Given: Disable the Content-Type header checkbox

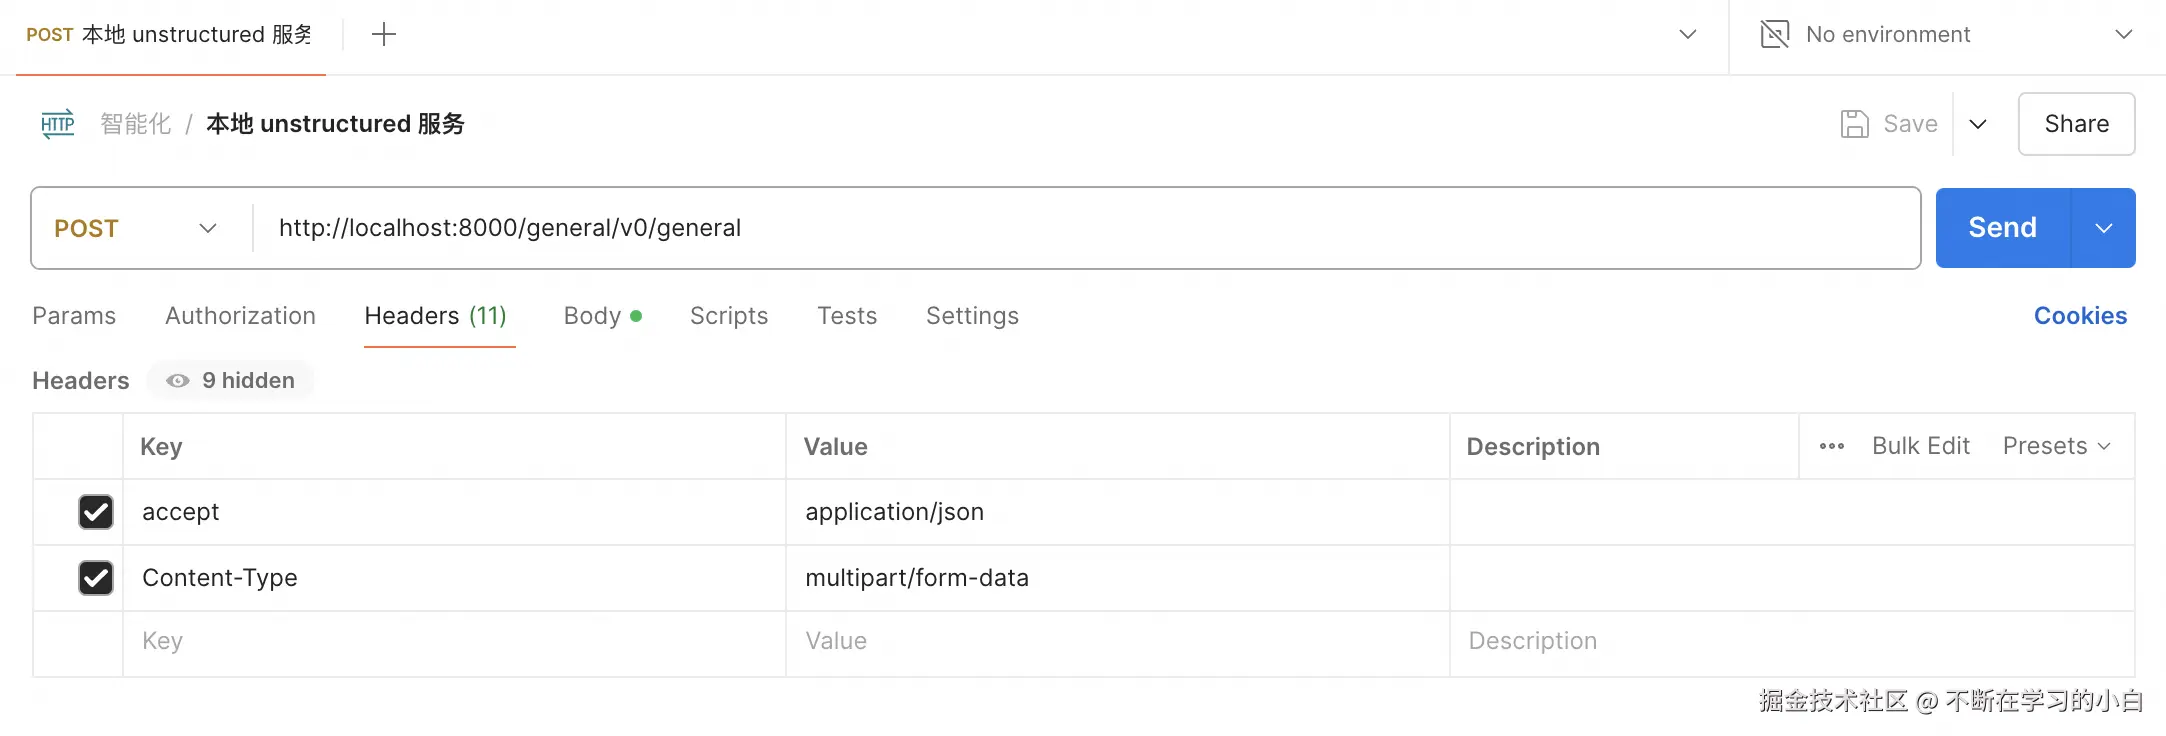Looking at the screenshot, I should click(x=96, y=578).
